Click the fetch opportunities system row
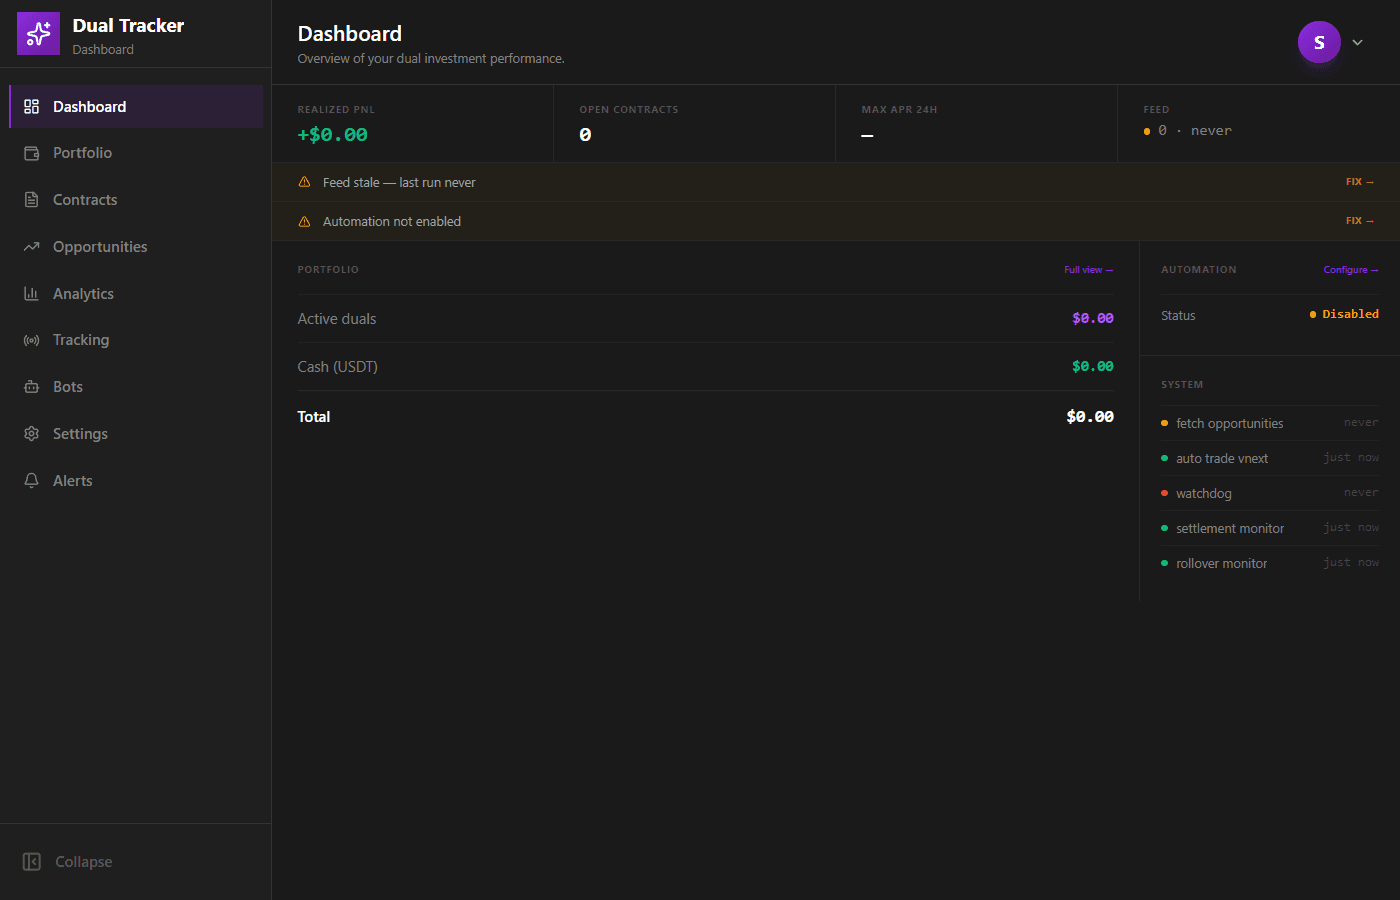 [x=1270, y=423]
